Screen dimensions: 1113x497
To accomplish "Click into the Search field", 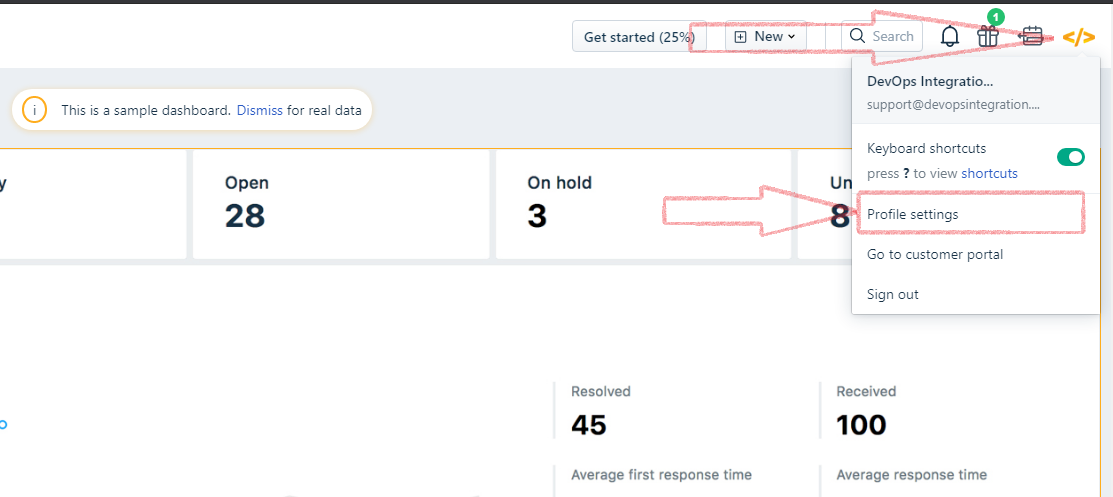I will pyautogui.click(x=882, y=36).
